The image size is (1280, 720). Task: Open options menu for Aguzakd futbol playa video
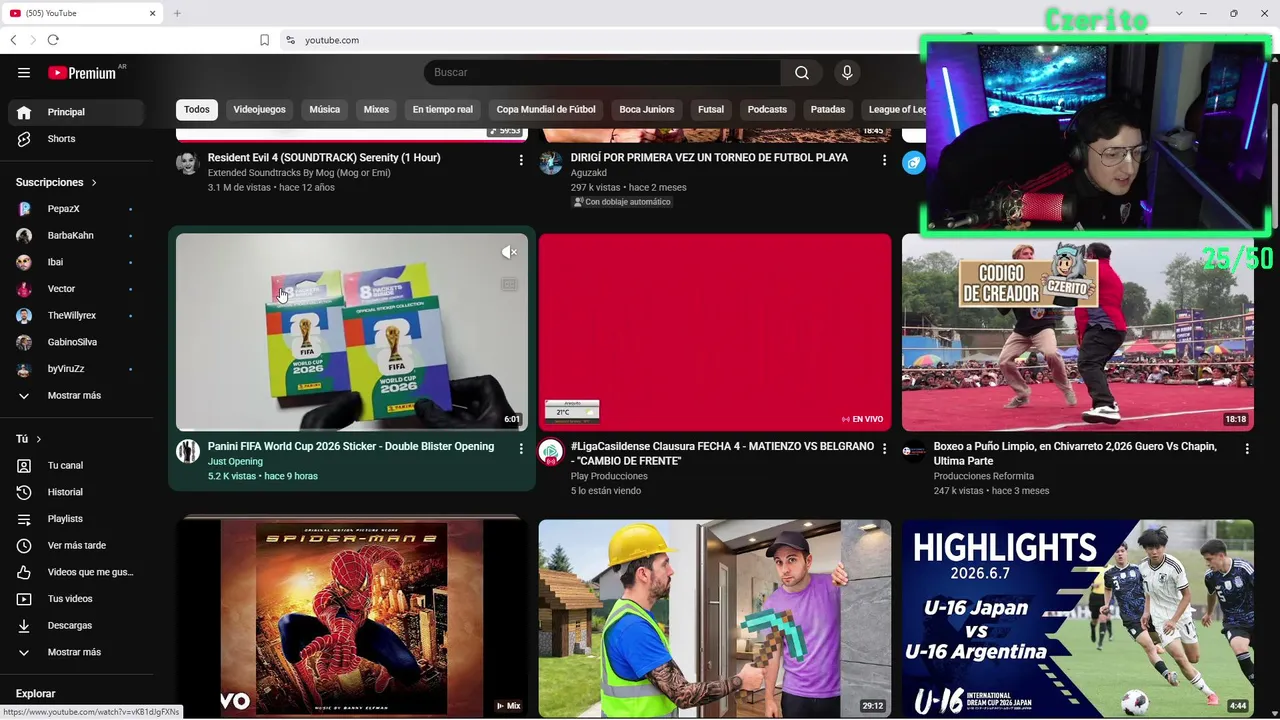pos(884,160)
